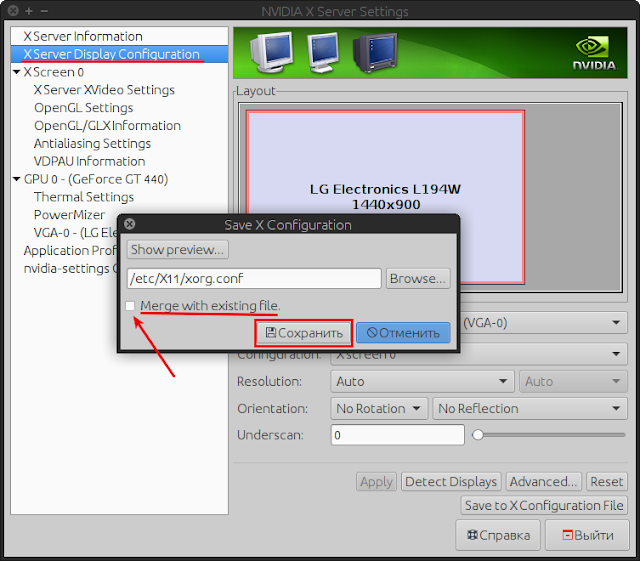The width and height of the screenshot is (640, 561).
Task: Click the Underscan value field
Action: click(398, 435)
